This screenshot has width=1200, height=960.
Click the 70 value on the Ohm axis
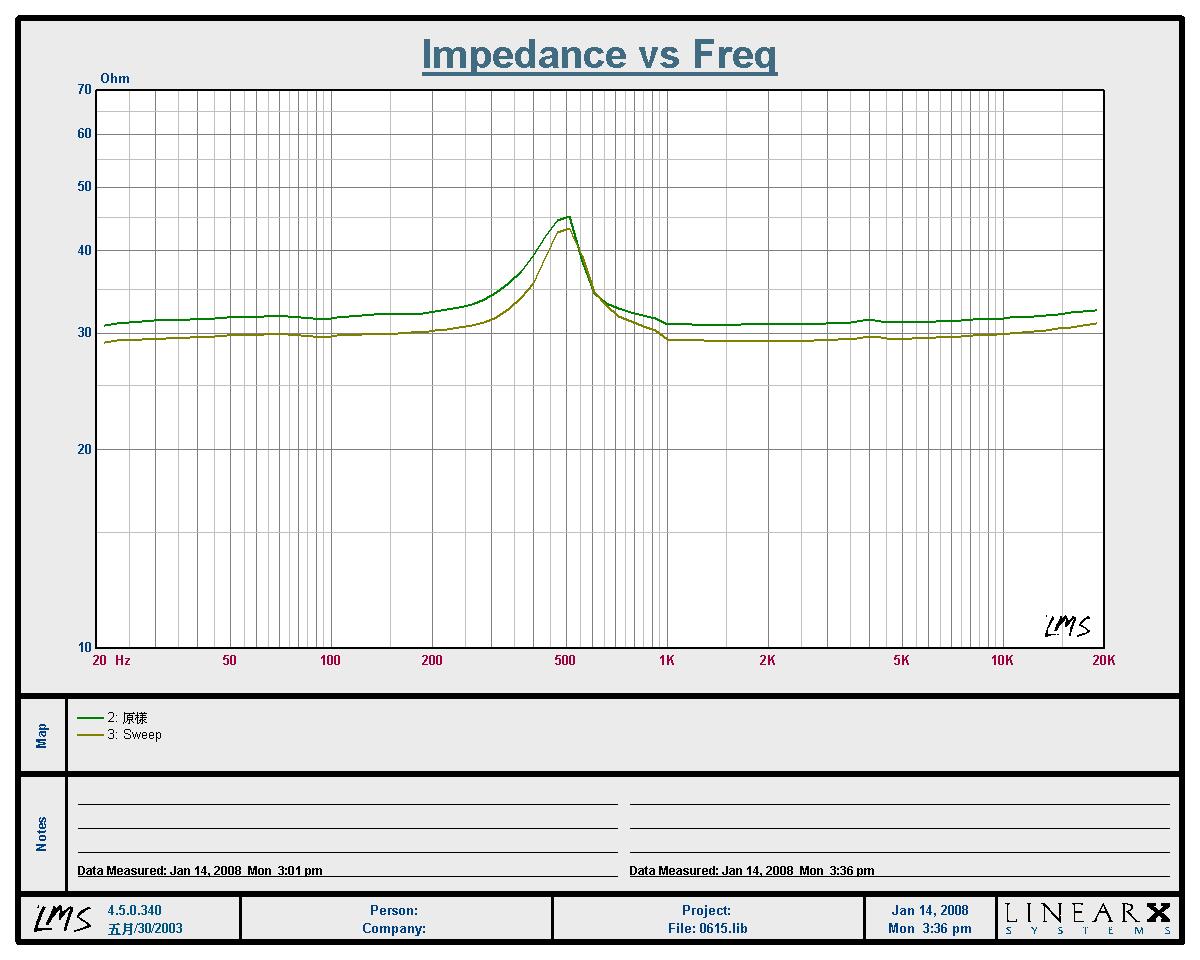(x=83, y=90)
